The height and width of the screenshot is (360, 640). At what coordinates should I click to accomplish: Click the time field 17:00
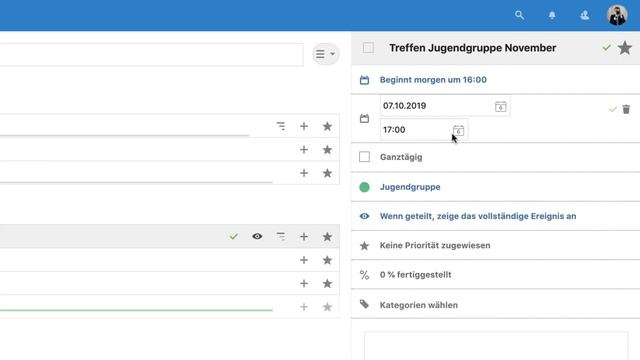click(x=424, y=130)
